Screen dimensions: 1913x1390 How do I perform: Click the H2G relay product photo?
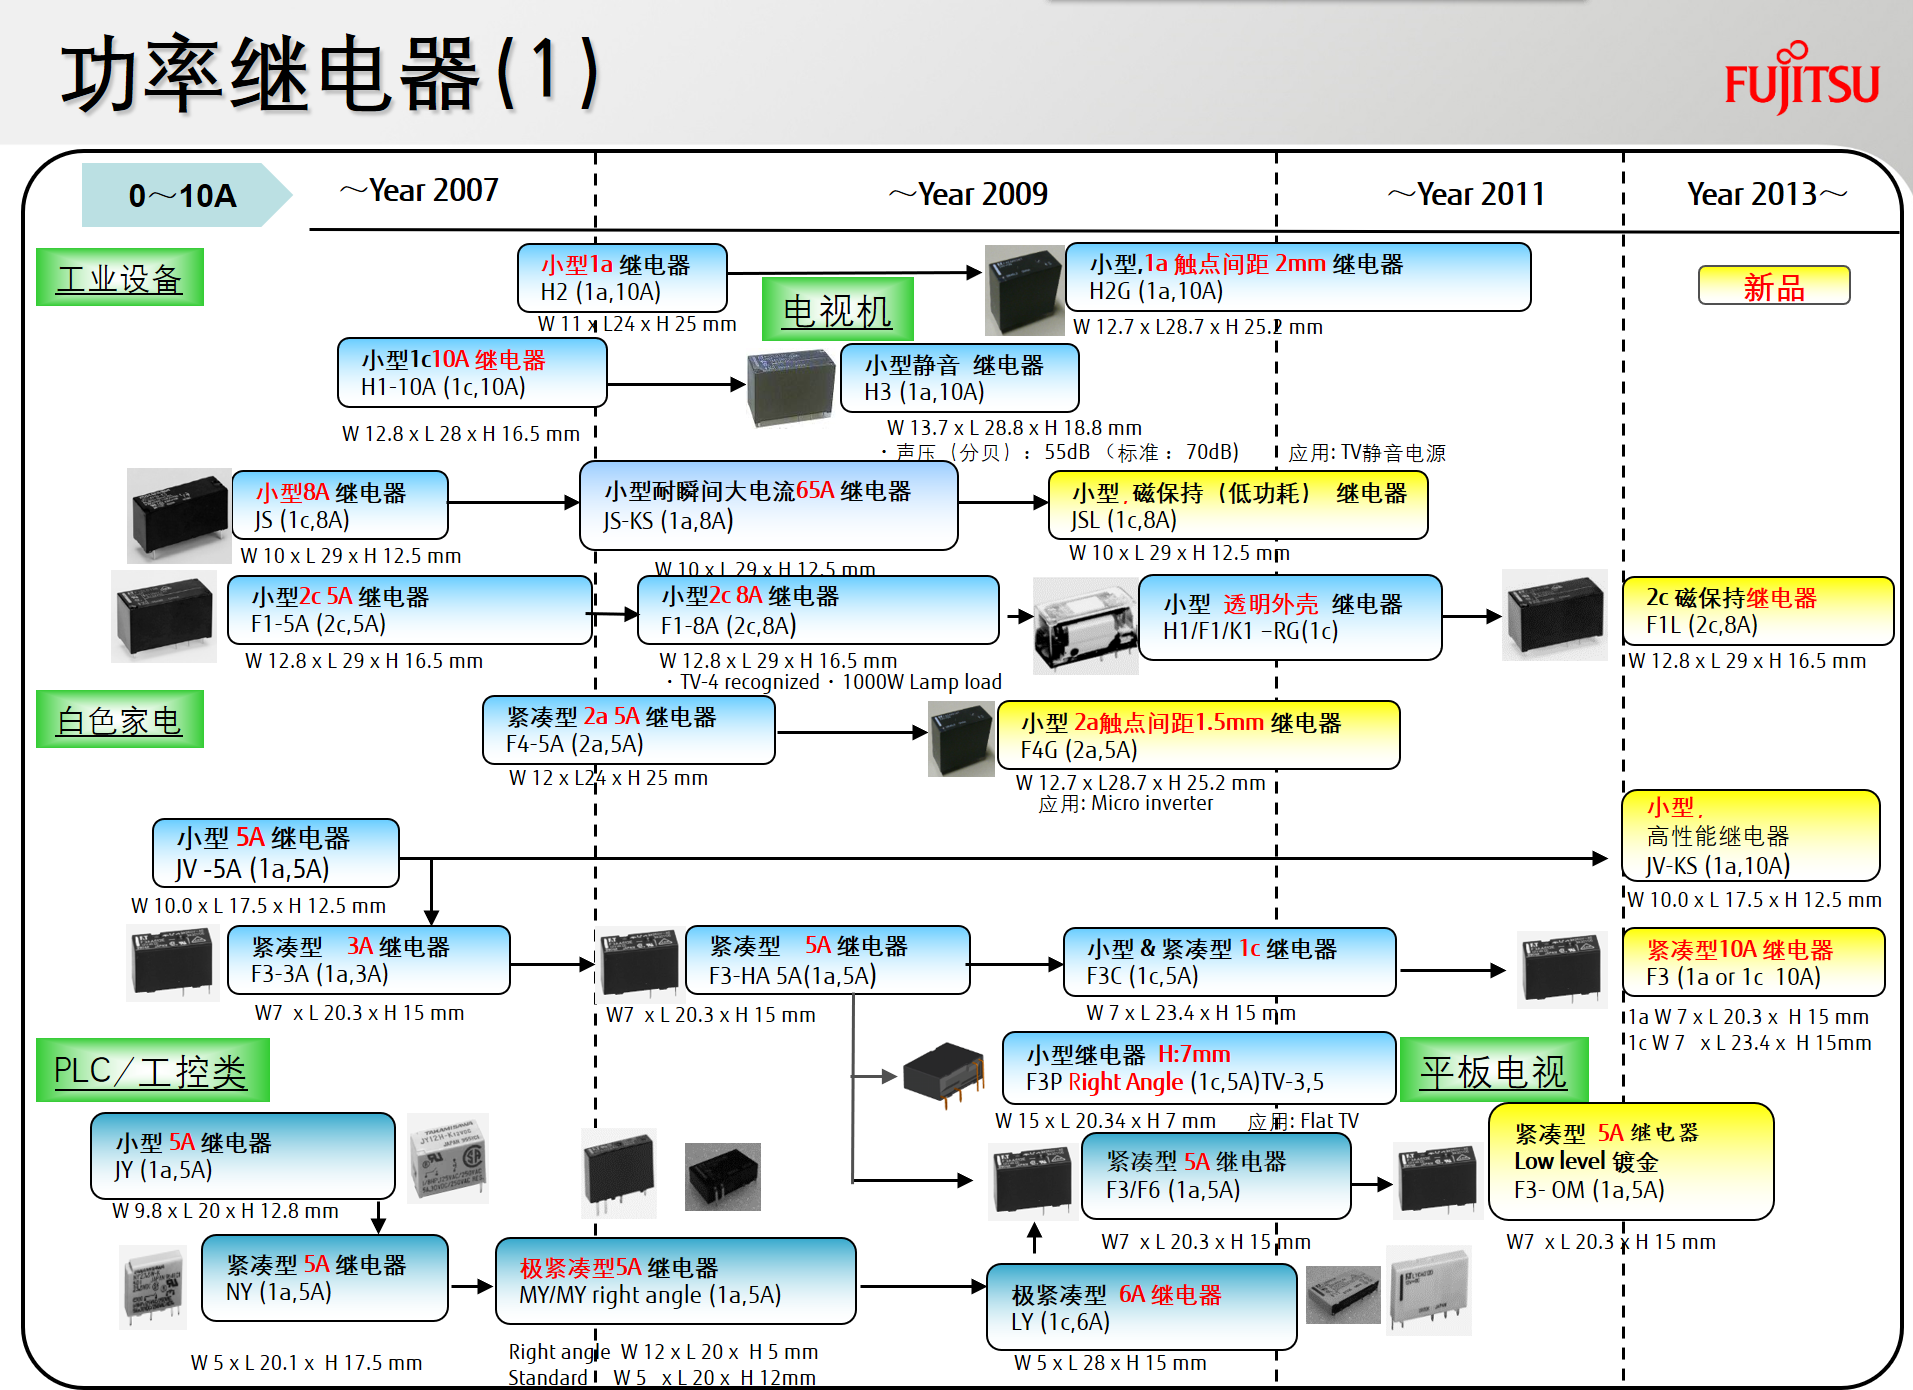pyautogui.click(x=1024, y=290)
